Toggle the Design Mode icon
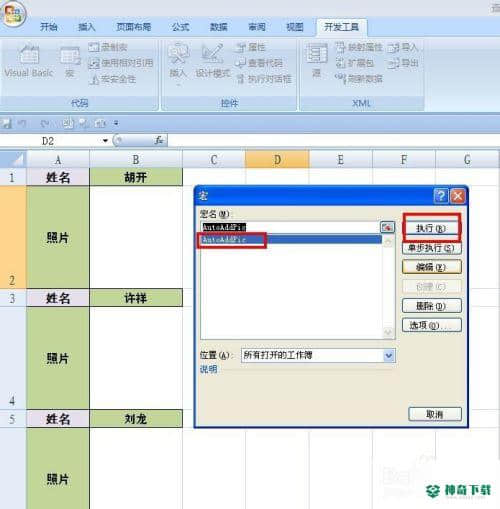500x509 pixels. (x=212, y=54)
